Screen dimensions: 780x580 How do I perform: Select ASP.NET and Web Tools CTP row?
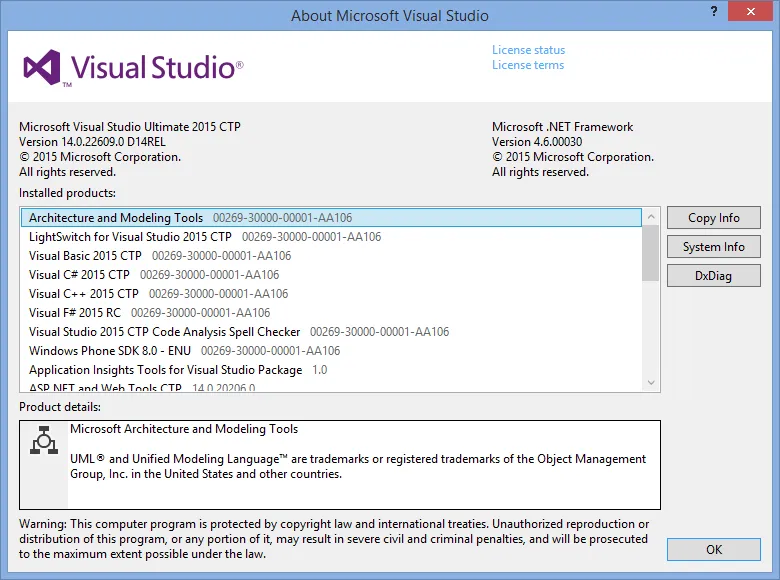[x=331, y=387]
